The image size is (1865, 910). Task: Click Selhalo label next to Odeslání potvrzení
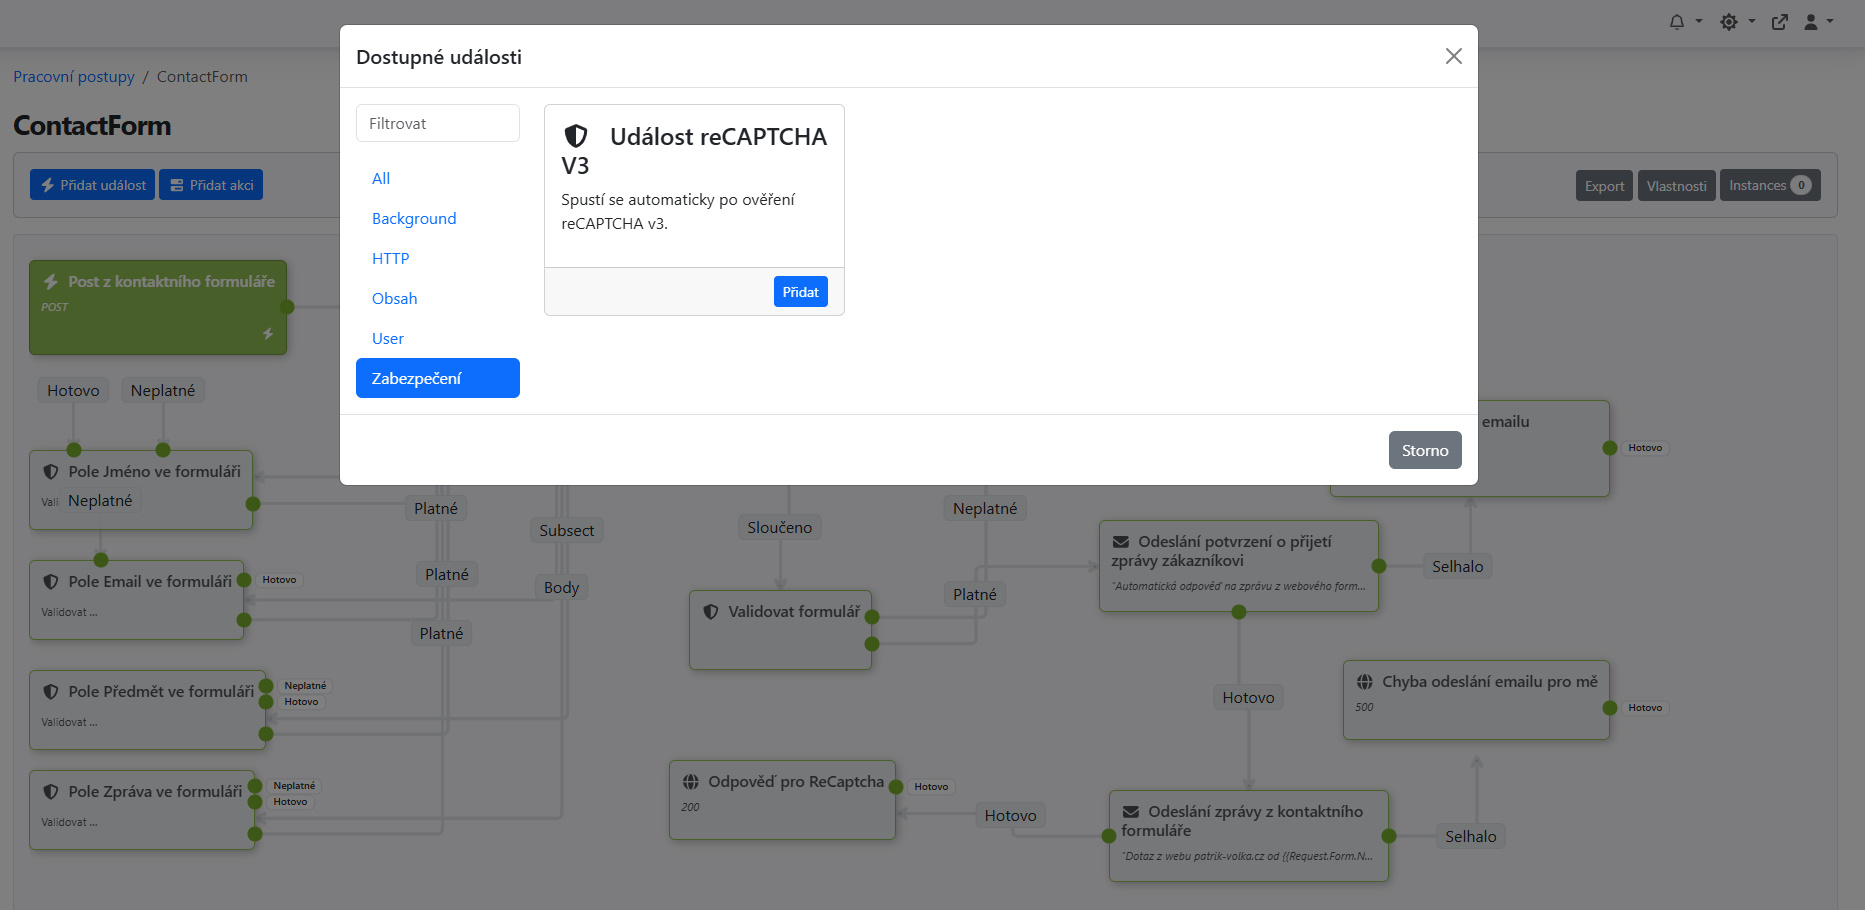[1458, 567]
